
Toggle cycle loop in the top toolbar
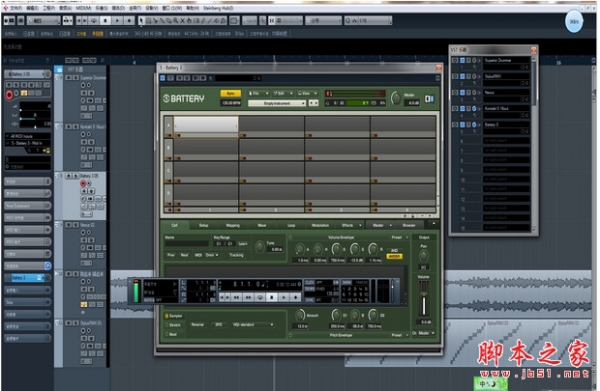[x=94, y=21]
